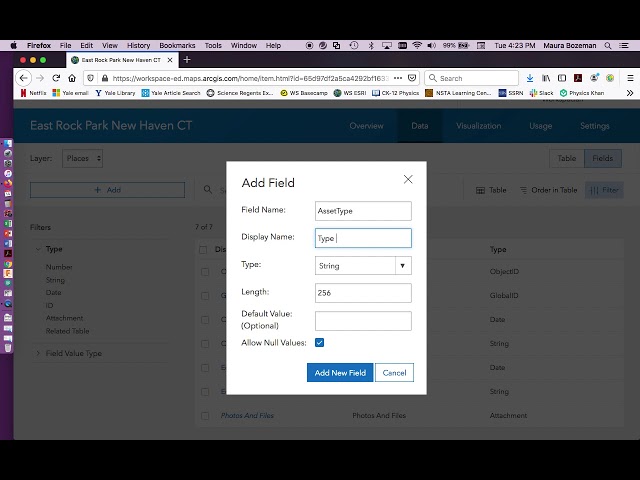The height and width of the screenshot is (480, 640).
Task: Click the Length field showing 256
Action: pyautogui.click(x=363, y=293)
